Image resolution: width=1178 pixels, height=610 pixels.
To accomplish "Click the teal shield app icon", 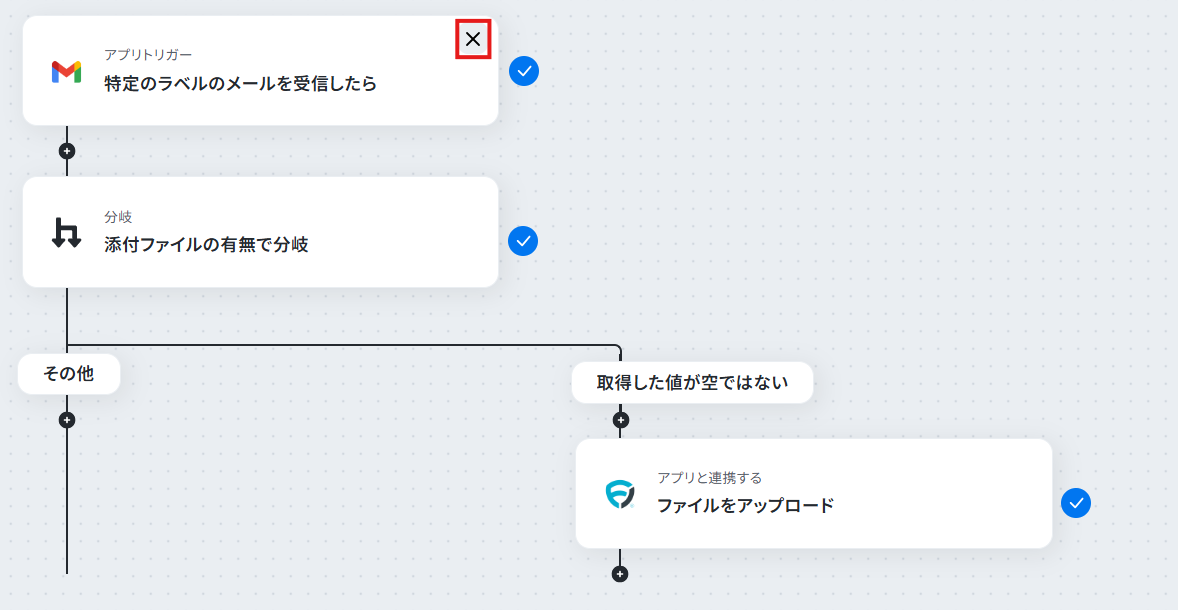I will pos(620,494).
